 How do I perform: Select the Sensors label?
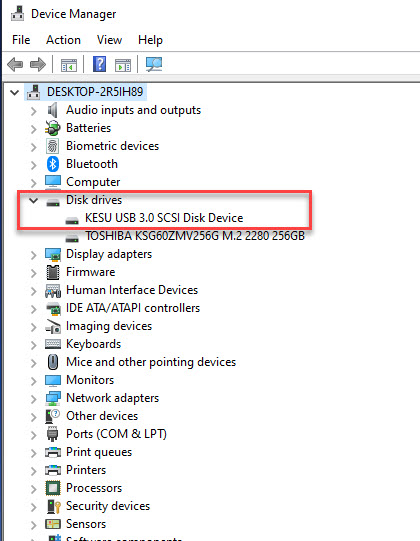click(x=86, y=524)
